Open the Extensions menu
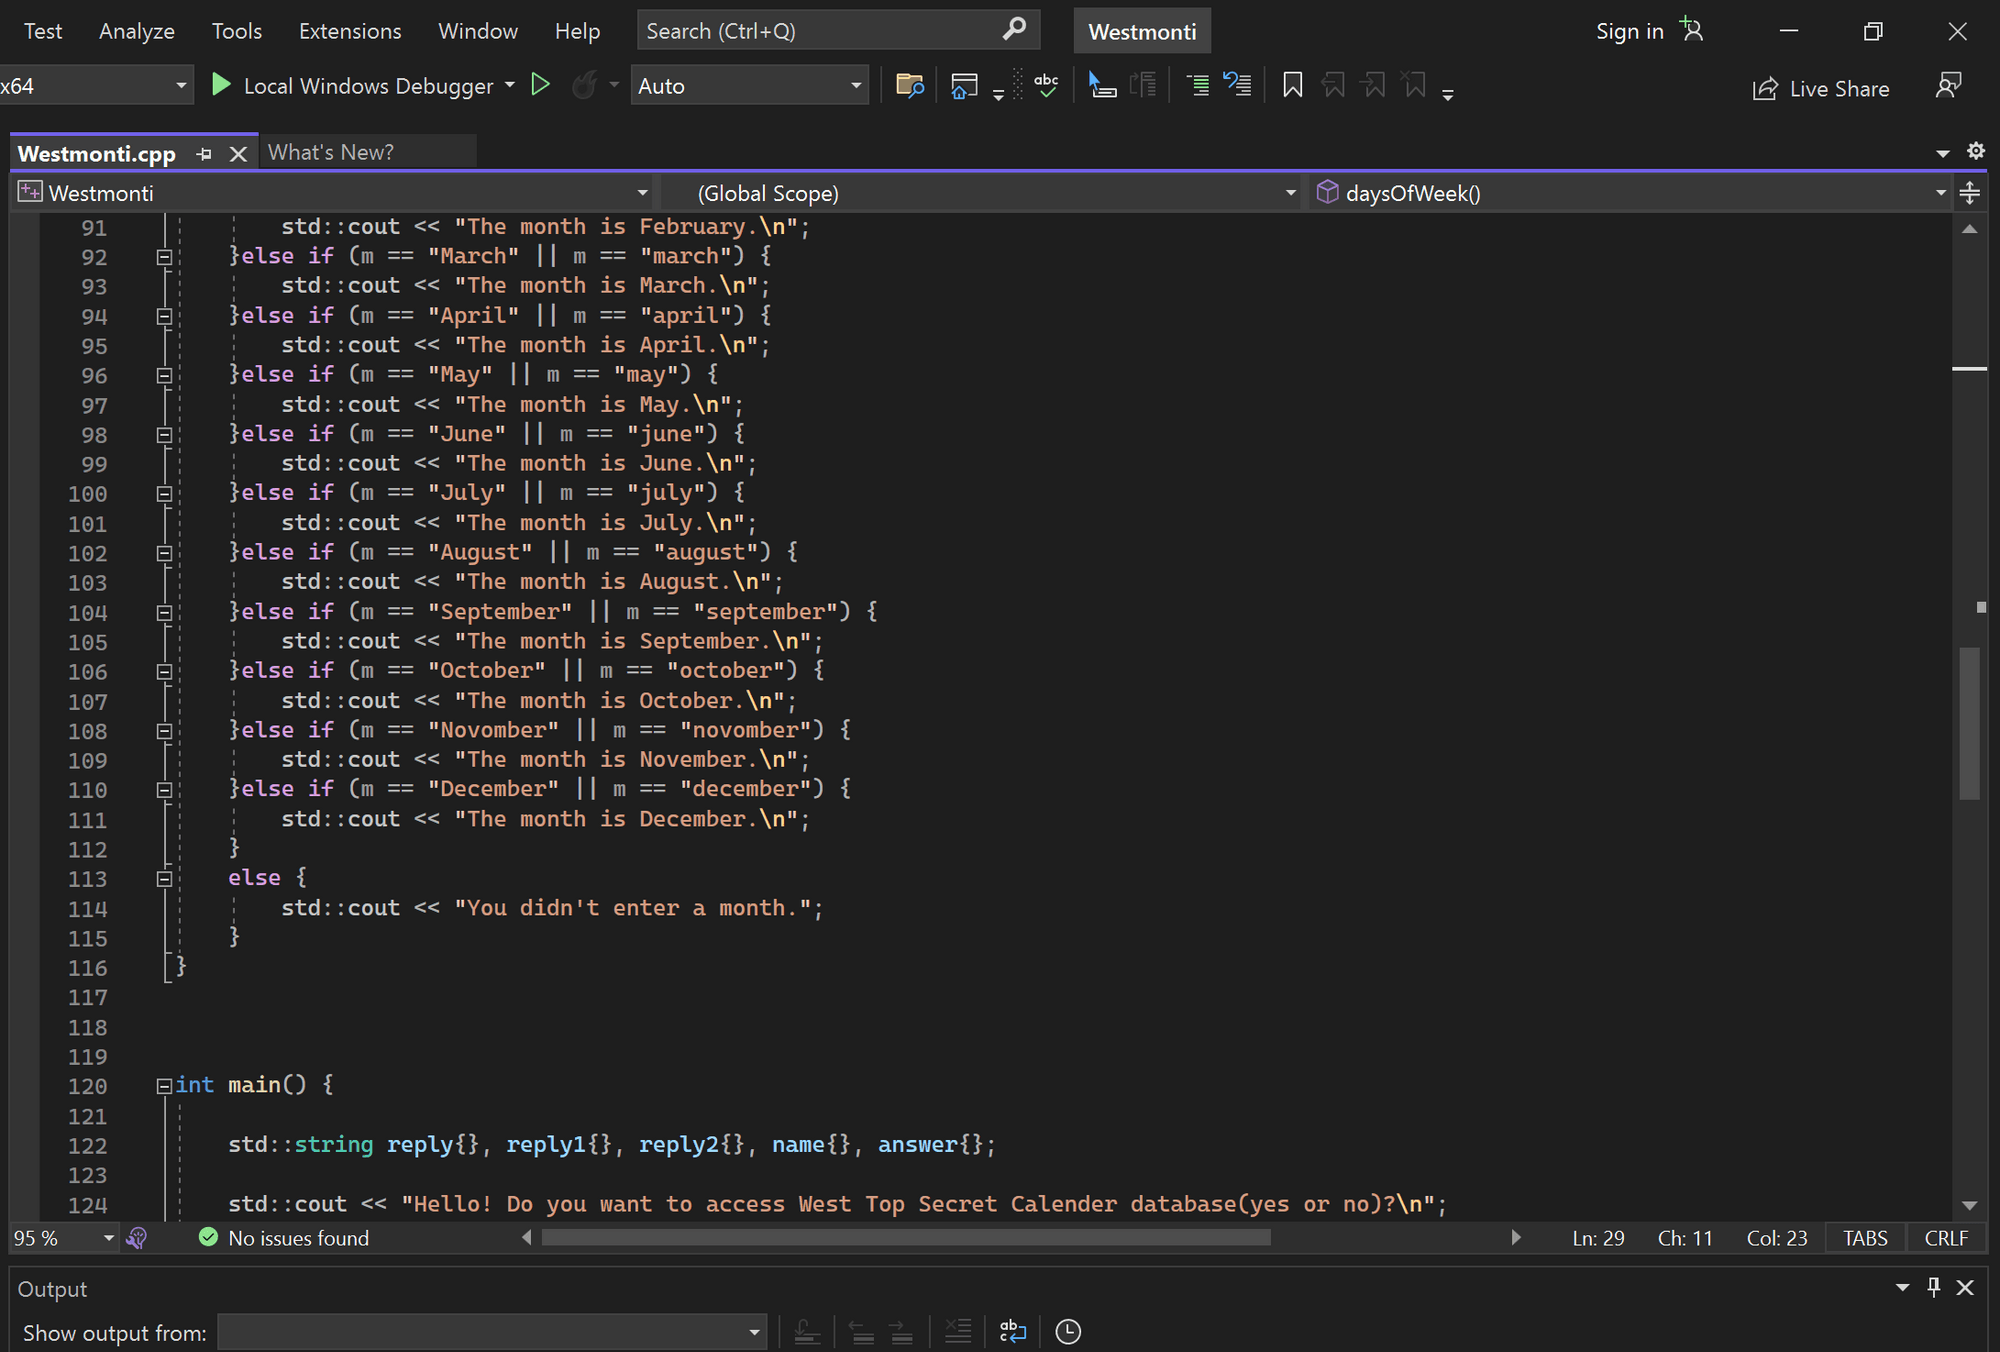The image size is (2000, 1352). pos(350,31)
